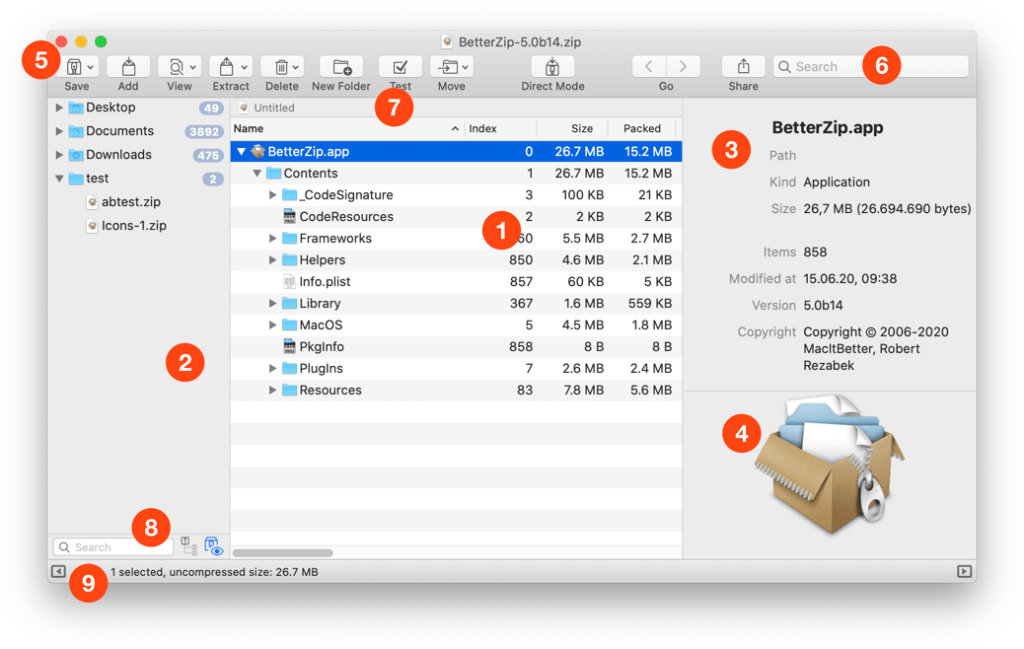The image size is (1024, 649).
Task: Open the Save icon dropdown arrow
Action: pos(91,64)
